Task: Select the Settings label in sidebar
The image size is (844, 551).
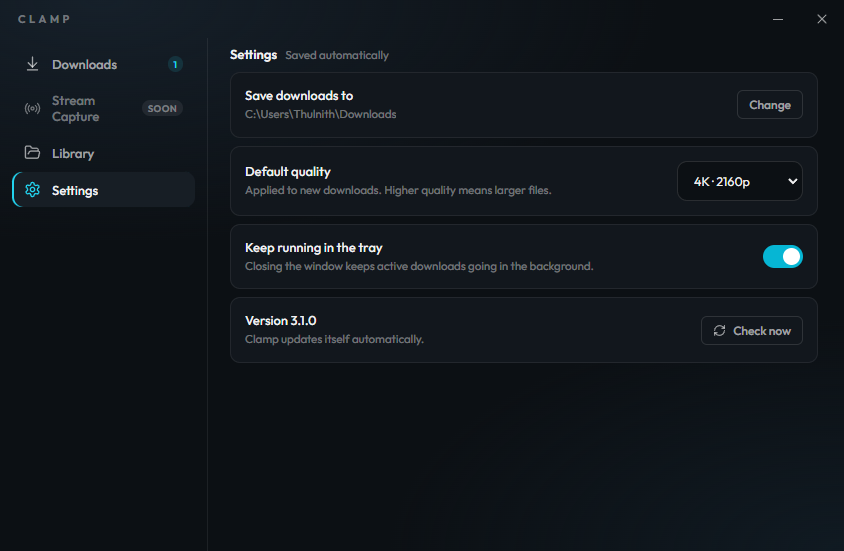Action: [x=75, y=190]
